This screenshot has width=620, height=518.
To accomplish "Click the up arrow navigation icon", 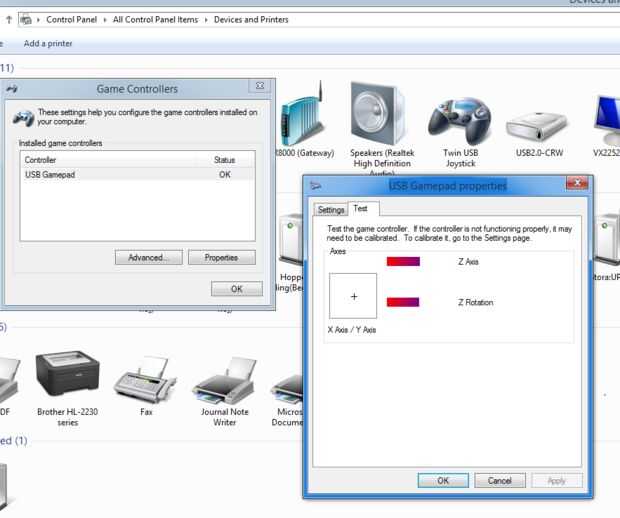I will coord(9,19).
